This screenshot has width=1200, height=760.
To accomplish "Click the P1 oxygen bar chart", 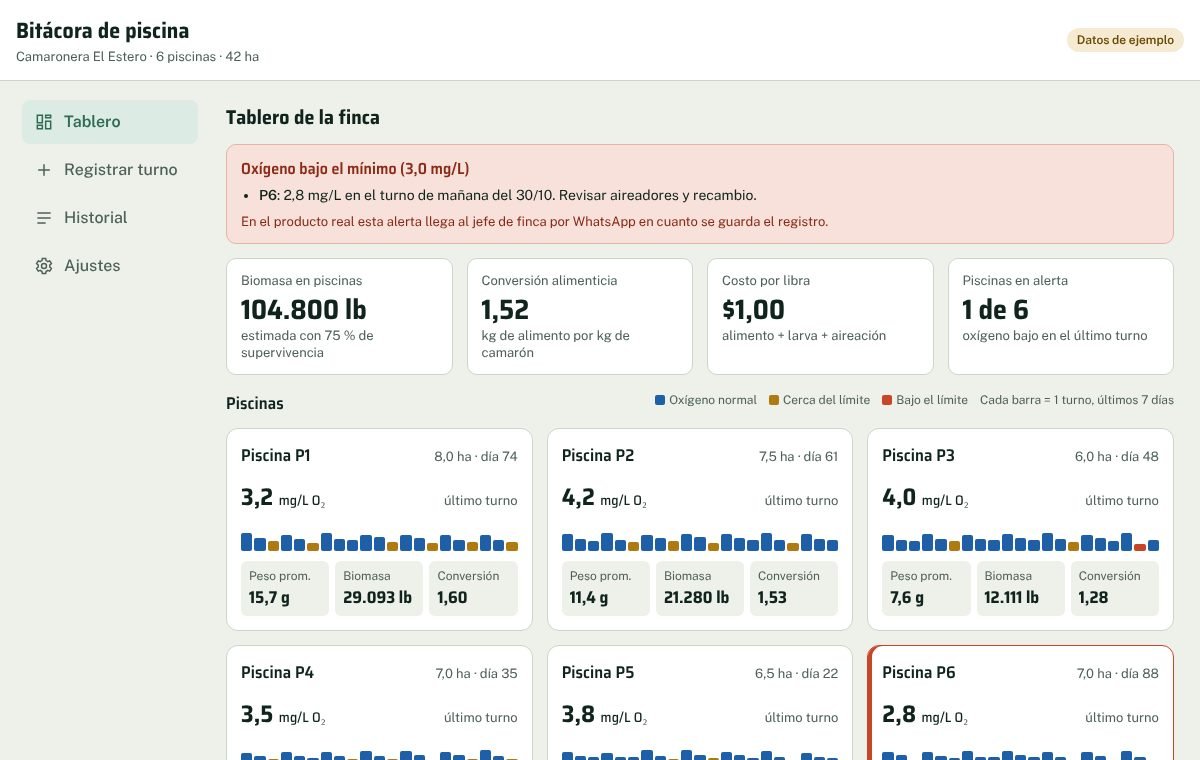I will 379,542.
